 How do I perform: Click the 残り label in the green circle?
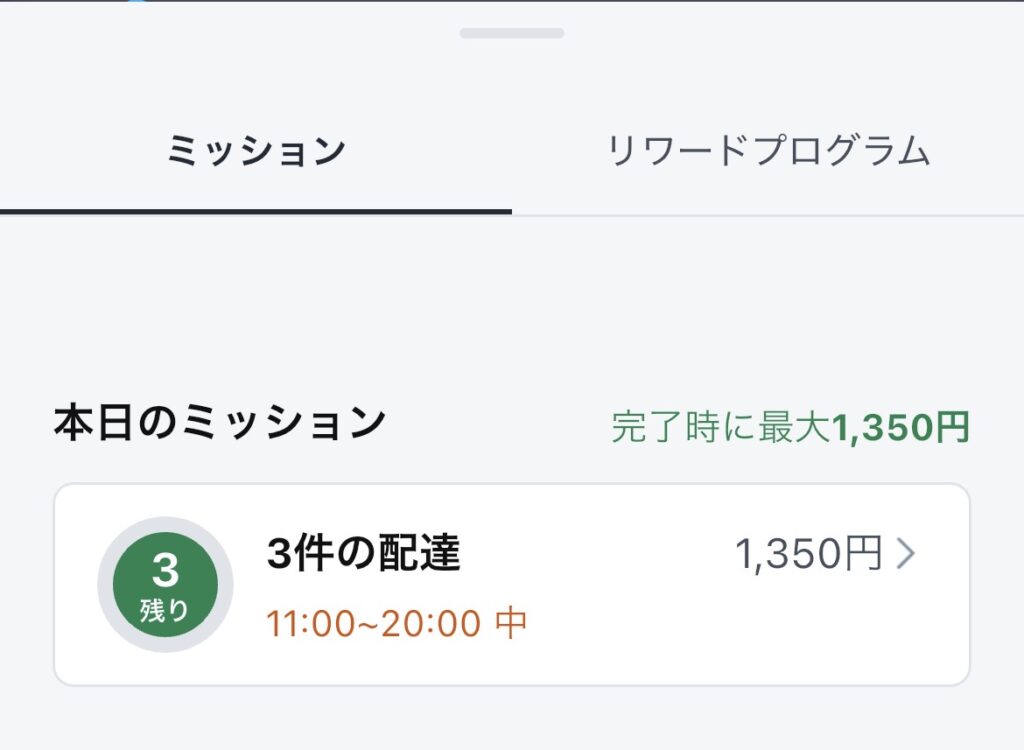pos(165,610)
